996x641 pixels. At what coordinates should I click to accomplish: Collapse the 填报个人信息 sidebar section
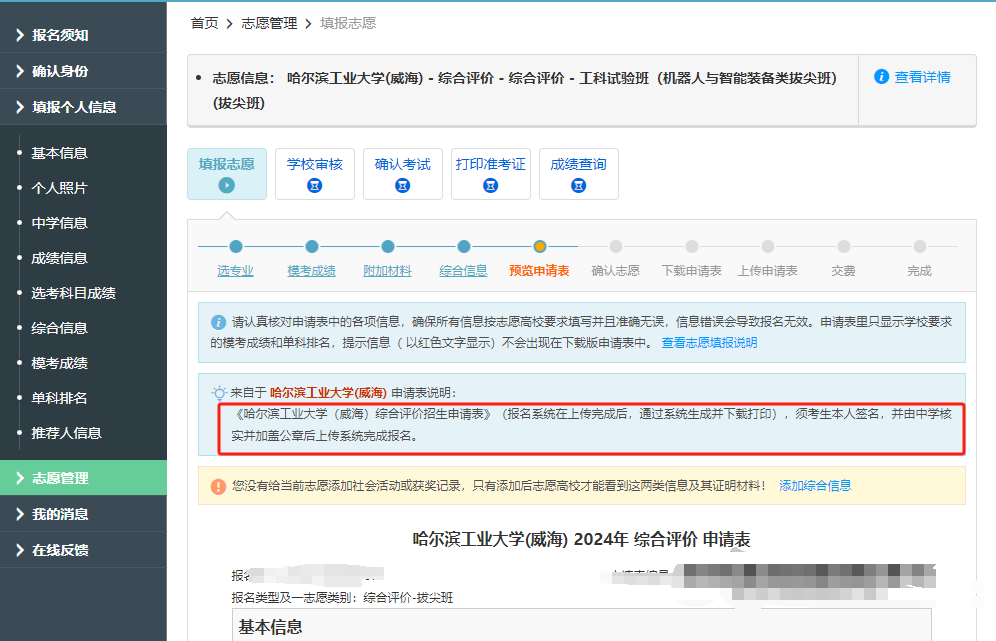click(x=83, y=107)
